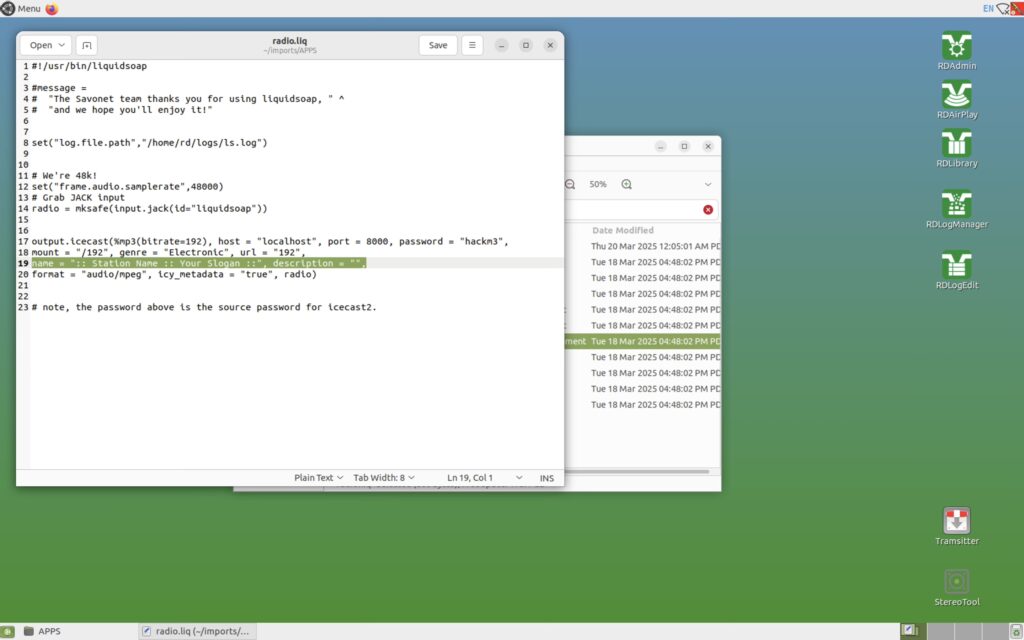Click the show desktop icon in bottom panel

pyautogui.click(x=7, y=632)
